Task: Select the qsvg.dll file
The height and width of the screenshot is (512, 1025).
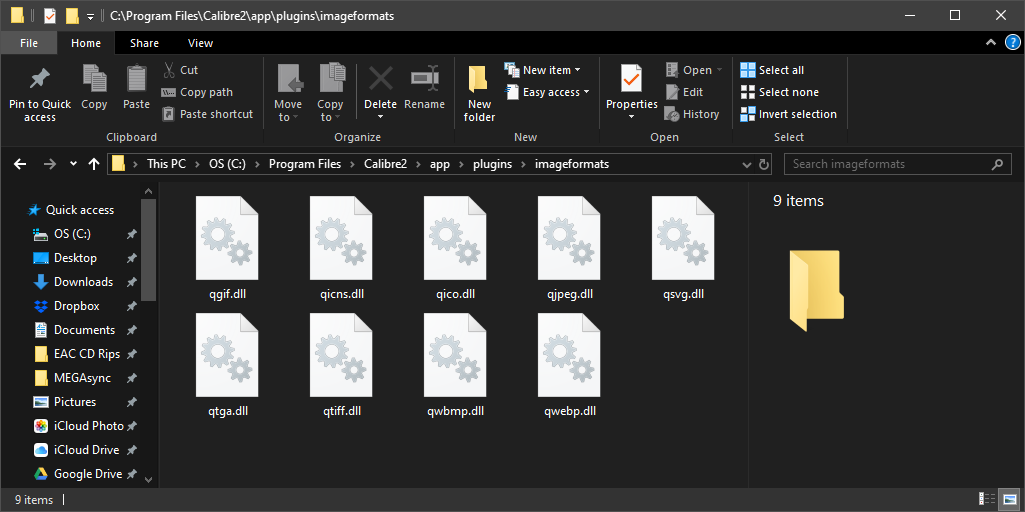Action: 683,248
